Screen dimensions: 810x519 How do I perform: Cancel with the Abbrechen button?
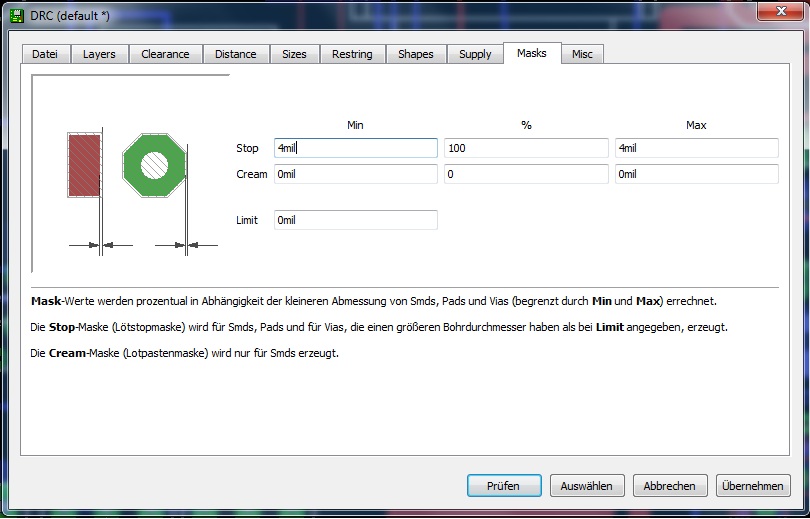[x=669, y=486]
